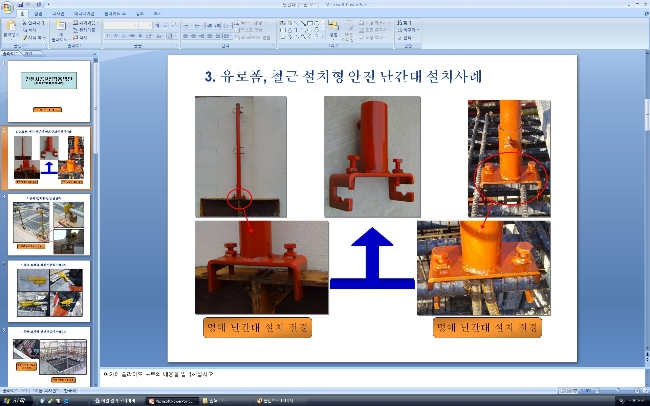Toggle bold formatting in font group
This screenshot has width=650, height=406.
(107, 36)
